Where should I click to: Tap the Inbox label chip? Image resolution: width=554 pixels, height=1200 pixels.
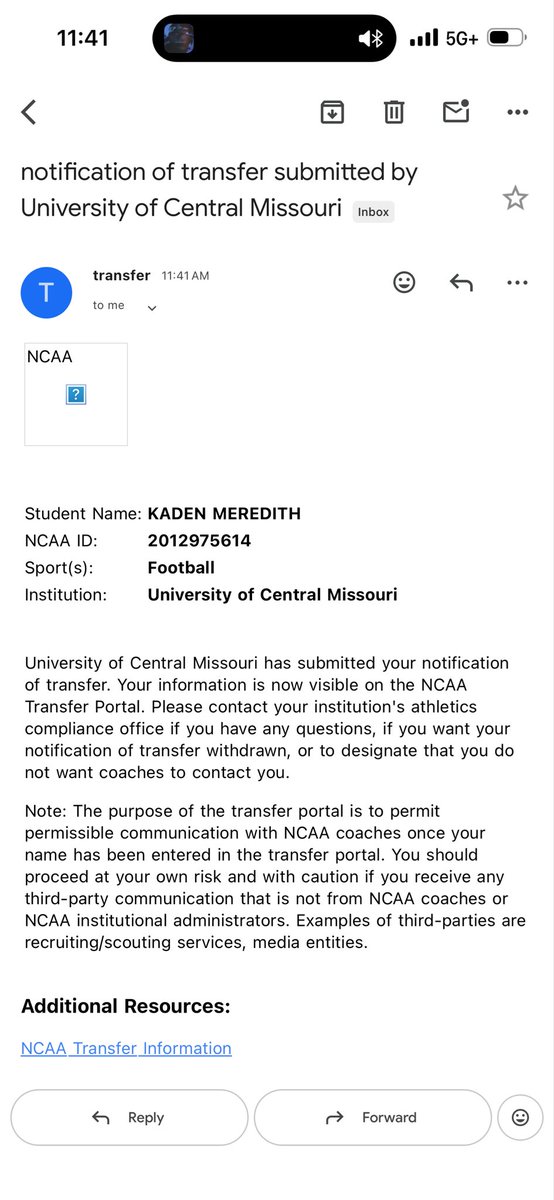click(x=374, y=212)
